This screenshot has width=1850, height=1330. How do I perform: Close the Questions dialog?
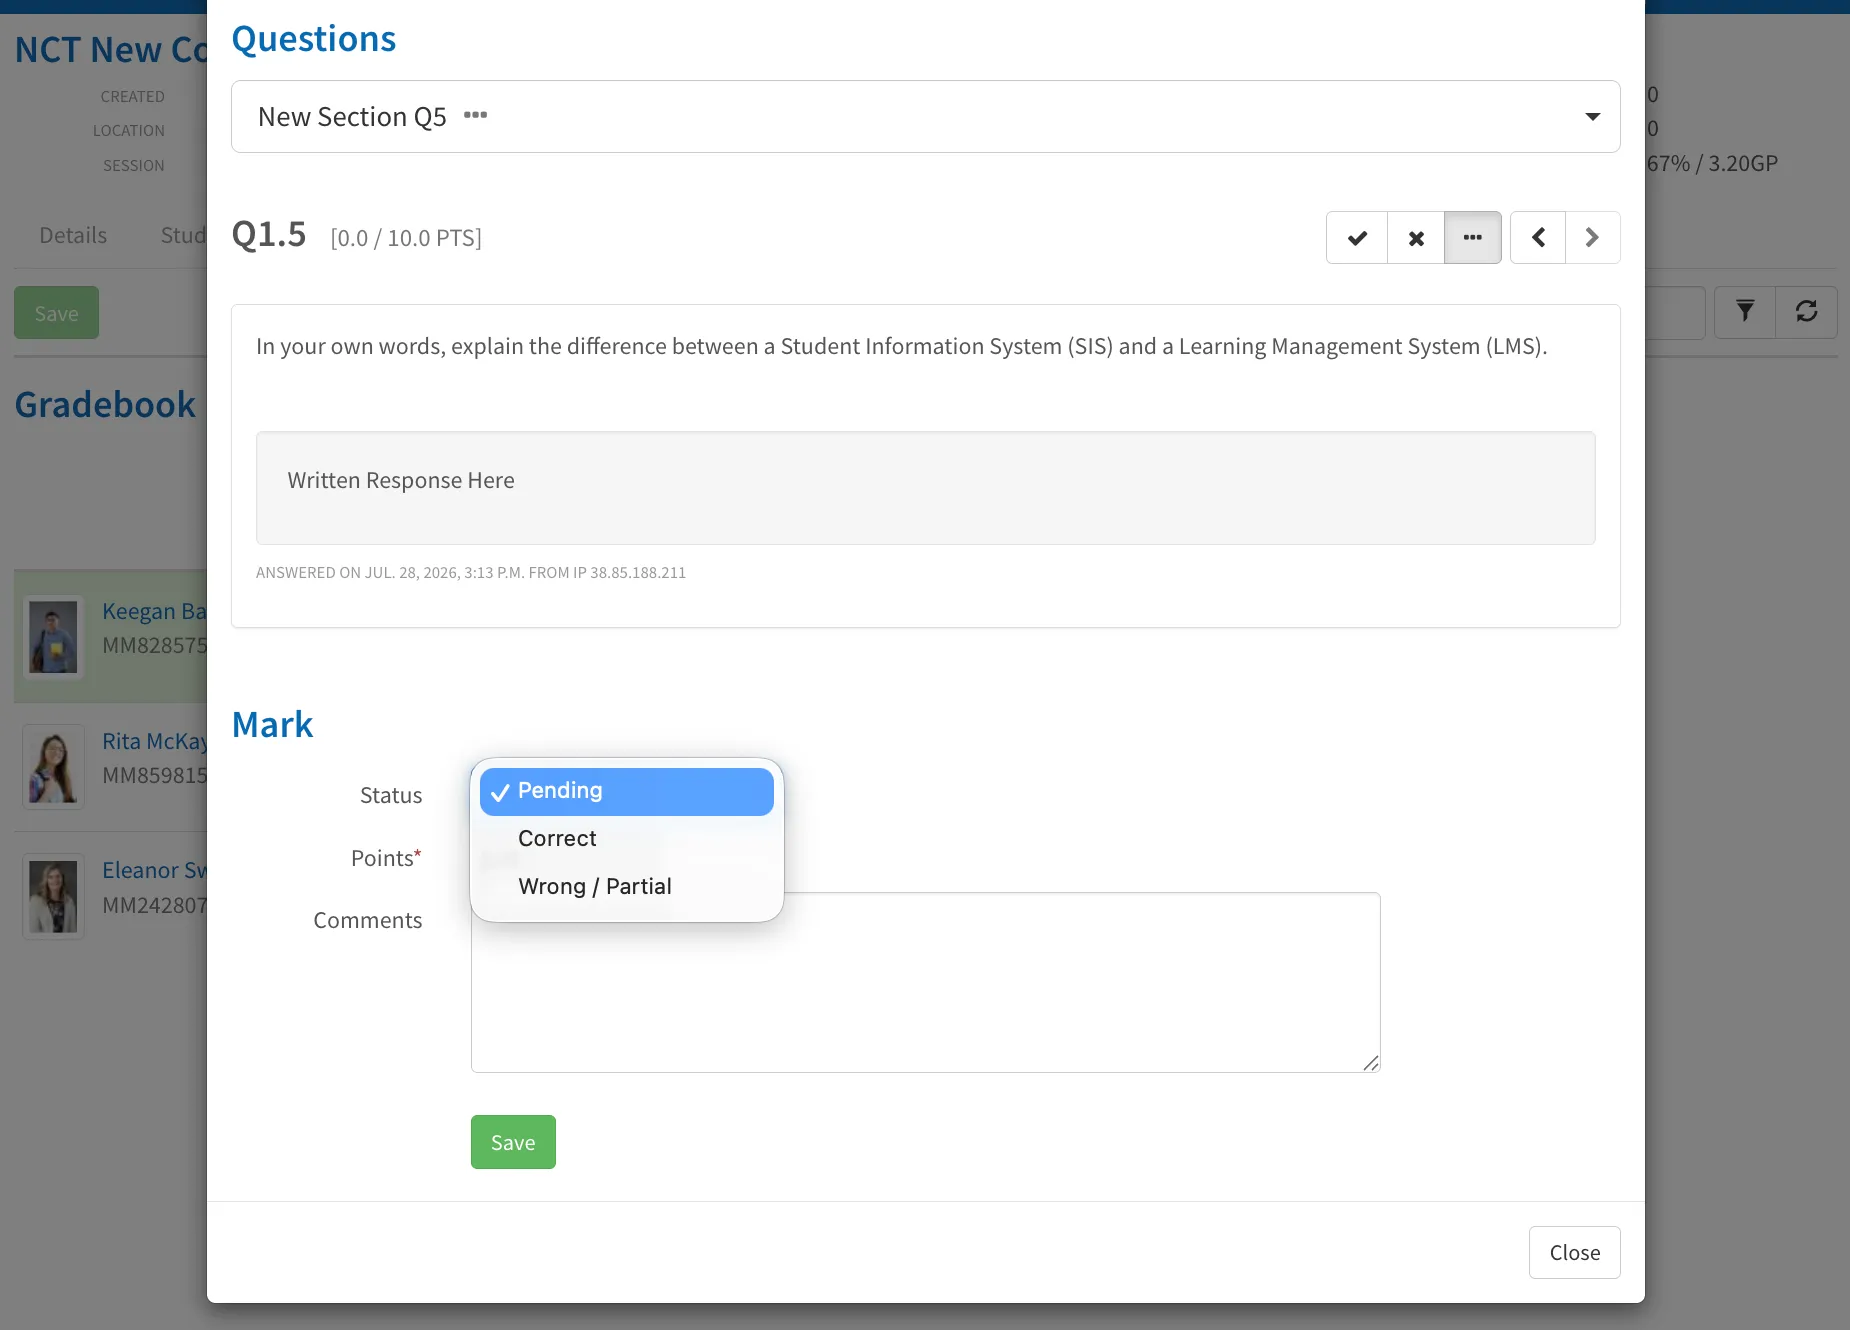point(1575,1253)
